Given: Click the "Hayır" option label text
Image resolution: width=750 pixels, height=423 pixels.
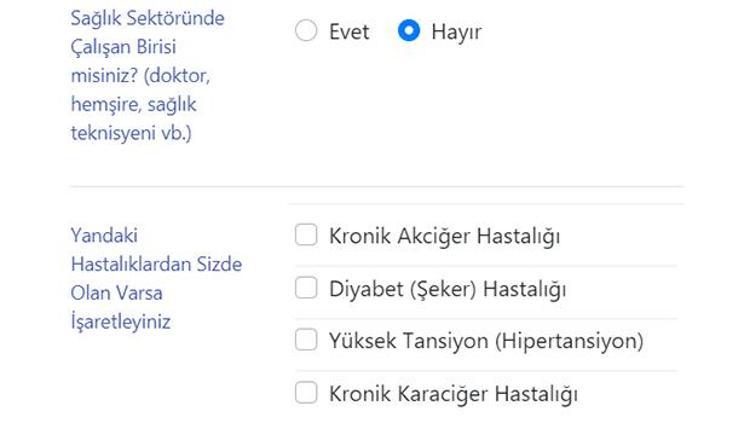Looking at the screenshot, I should (x=456, y=32).
